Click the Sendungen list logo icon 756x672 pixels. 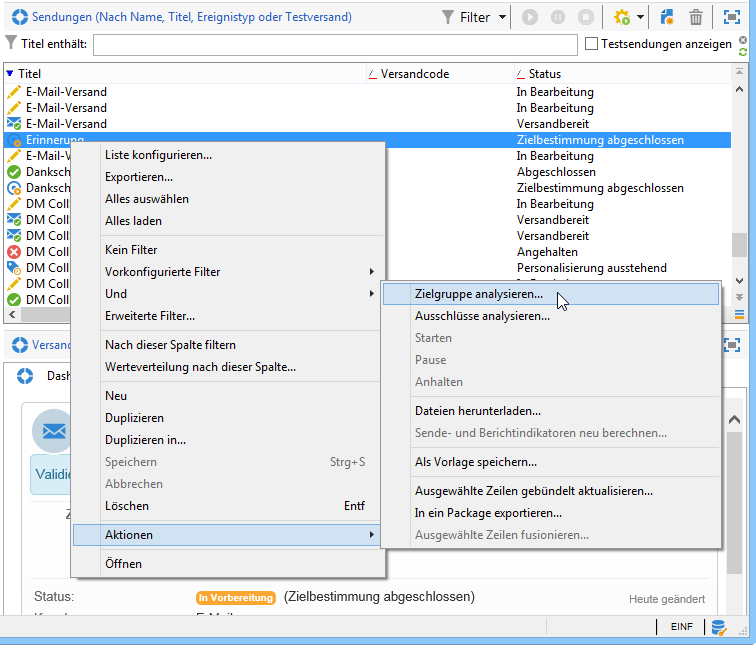[x=20, y=17]
